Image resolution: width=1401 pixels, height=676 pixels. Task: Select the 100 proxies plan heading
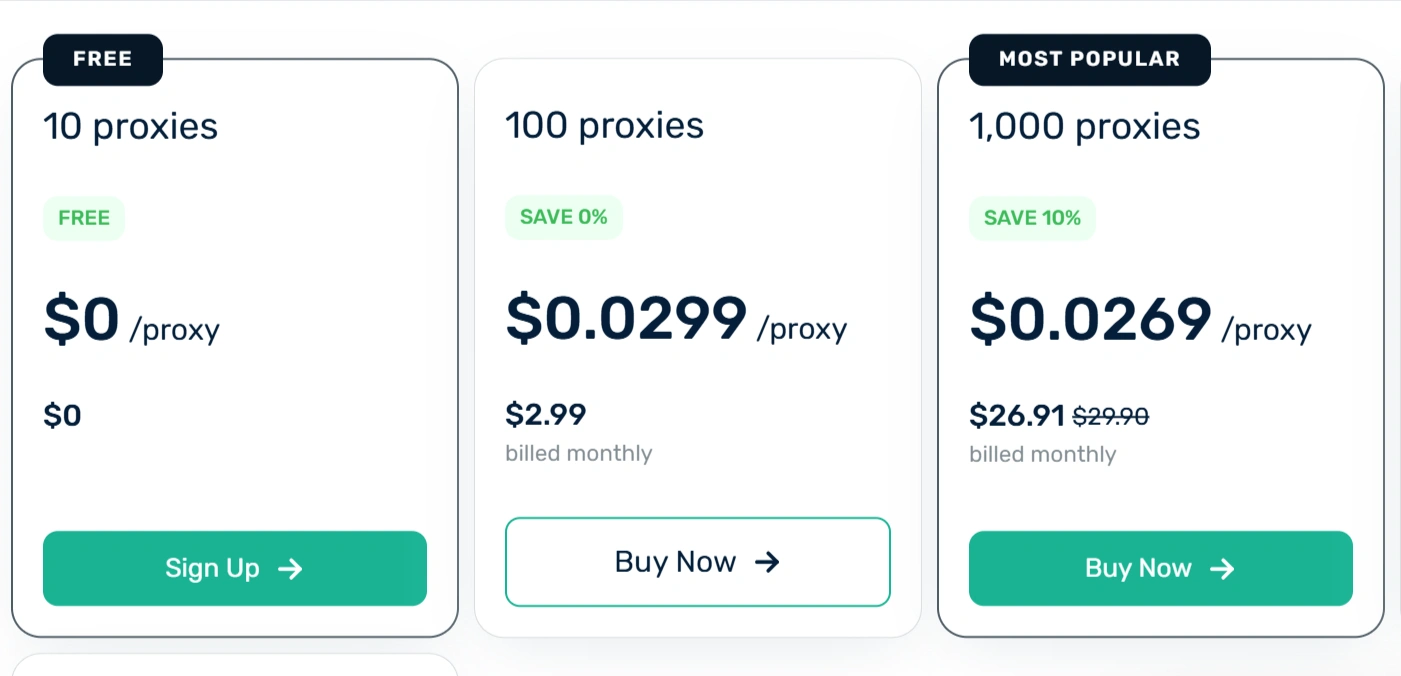pyautogui.click(x=604, y=126)
